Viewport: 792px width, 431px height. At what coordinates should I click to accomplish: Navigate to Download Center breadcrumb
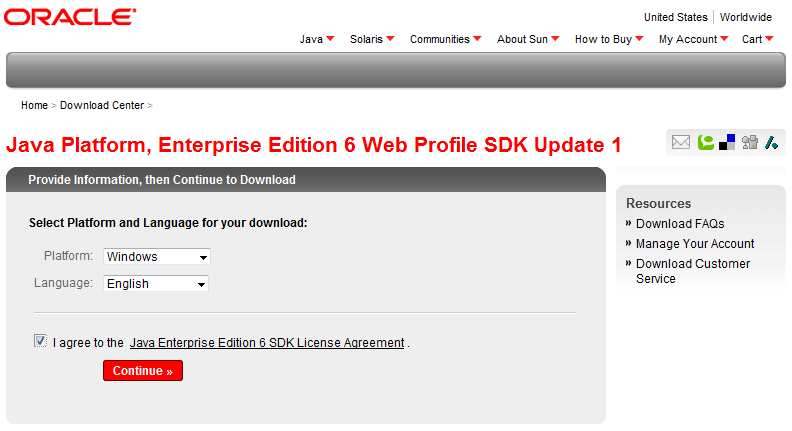click(102, 105)
